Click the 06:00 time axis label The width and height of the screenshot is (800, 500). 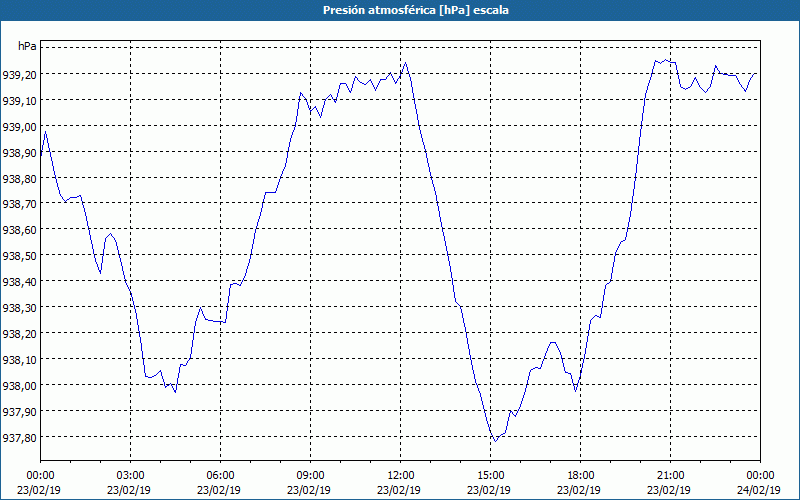(x=220, y=476)
